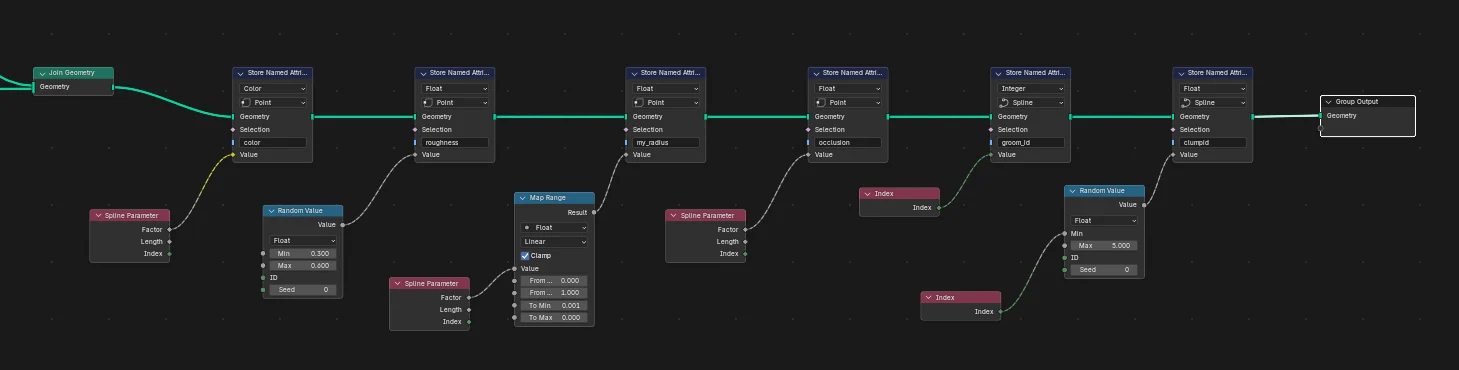1459x370 pixels.
Task: Click the From Max 1.000 field in Map Range
Action: pyautogui.click(x=554, y=293)
